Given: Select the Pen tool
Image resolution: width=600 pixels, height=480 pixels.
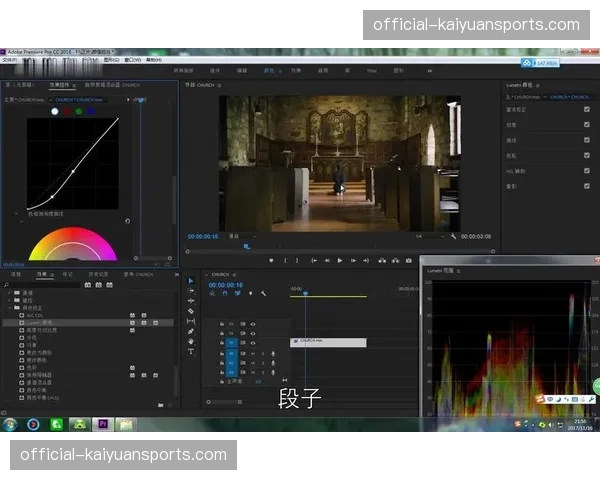Looking at the screenshot, I should pyautogui.click(x=191, y=331).
